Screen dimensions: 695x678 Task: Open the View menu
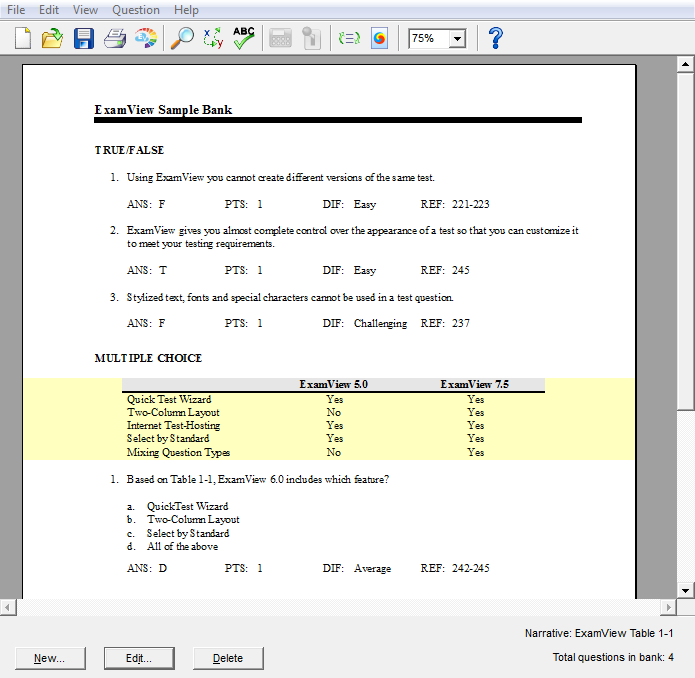(85, 10)
